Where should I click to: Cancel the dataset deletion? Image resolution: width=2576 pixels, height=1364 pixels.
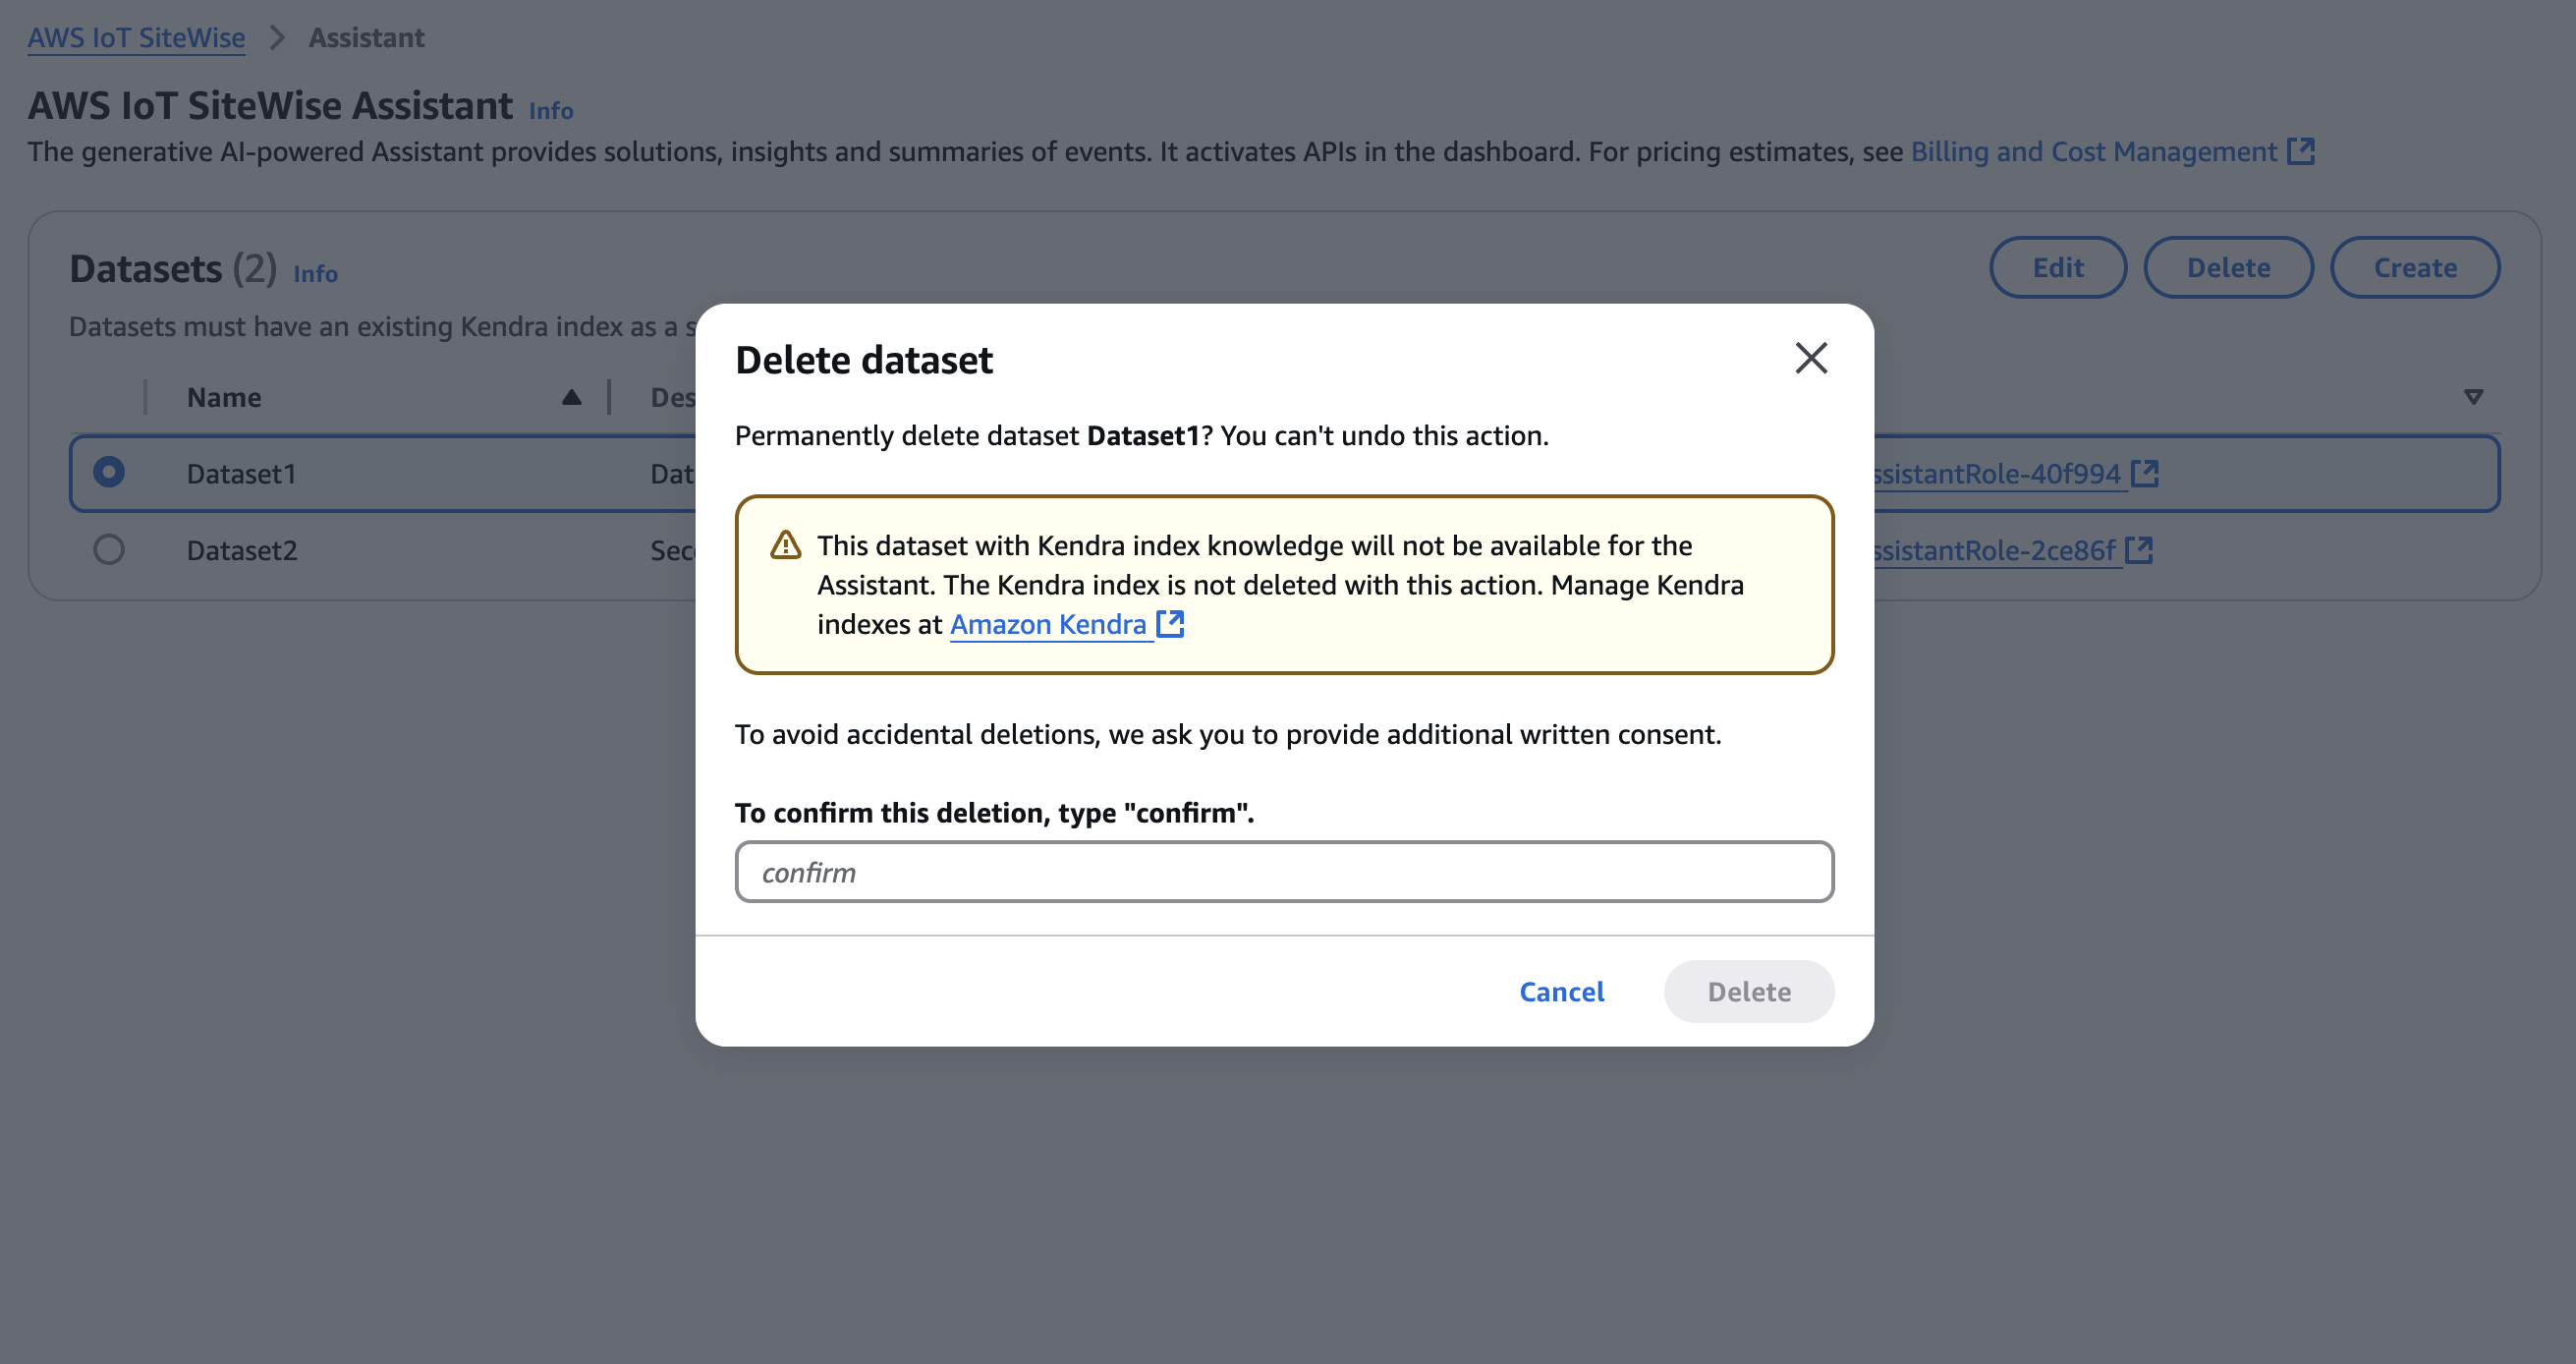(1561, 991)
